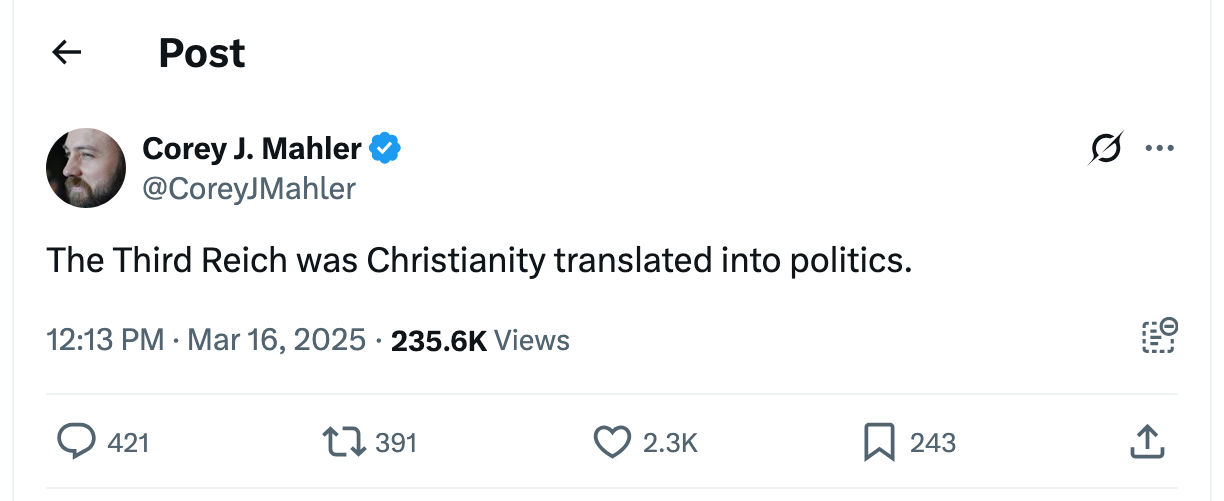The width and height of the screenshot is (1224, 501).
Task: Open the 12:13 PM · Mar 16, 2025 timestamp
Action: click(x=206, y=340)
